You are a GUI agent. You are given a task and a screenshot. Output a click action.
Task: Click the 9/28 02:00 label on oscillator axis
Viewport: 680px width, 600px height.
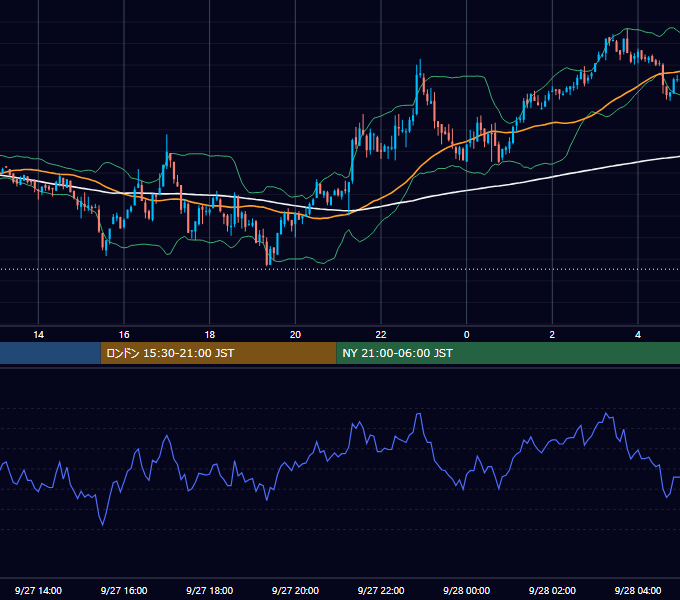[x=552, y=590]
